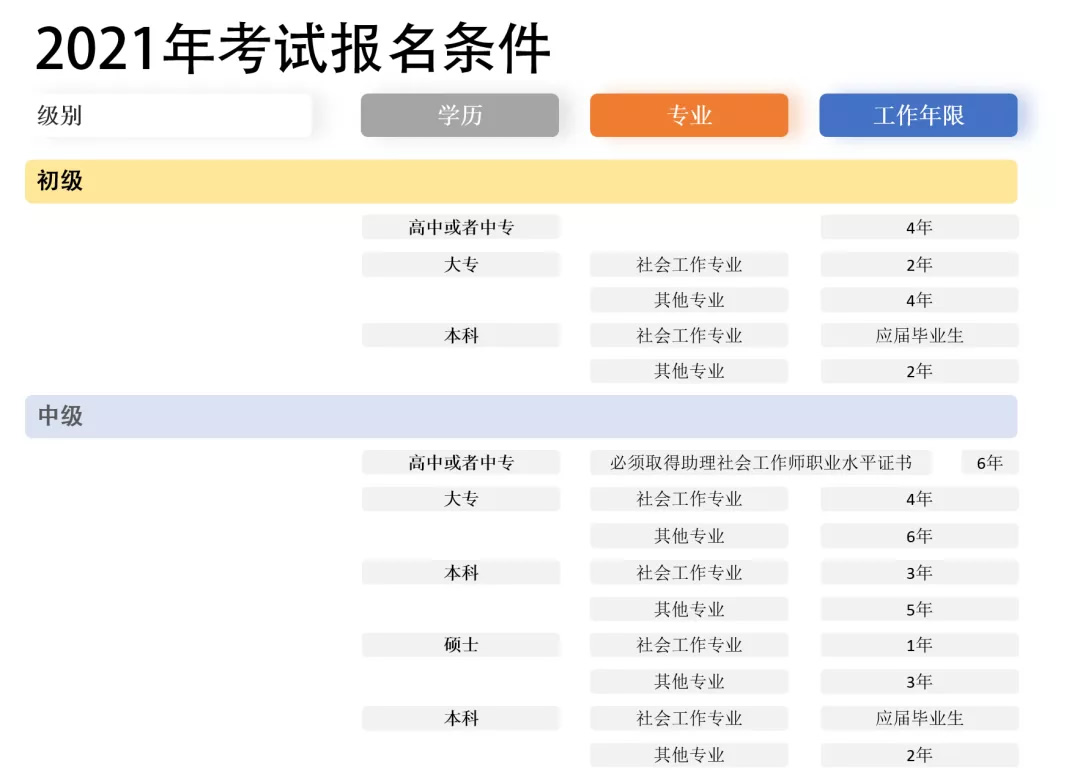Click the blue 工作年限 column header

[918, 115]
